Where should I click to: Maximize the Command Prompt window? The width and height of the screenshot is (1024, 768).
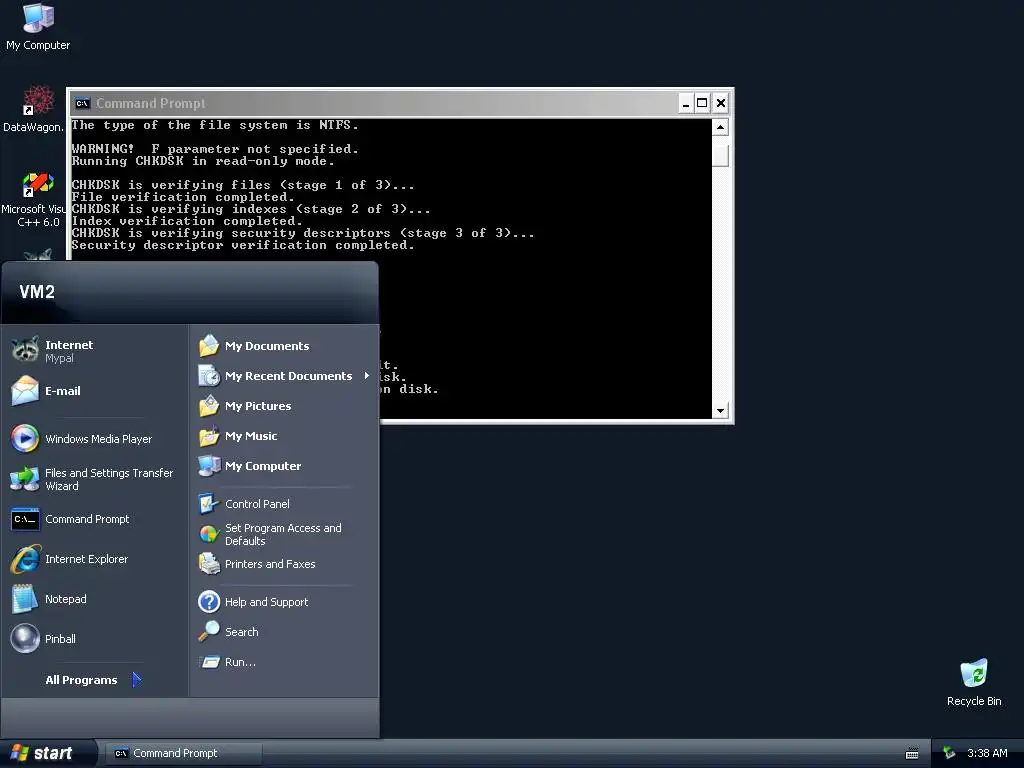pyautogui.click(x=702, y=103)
